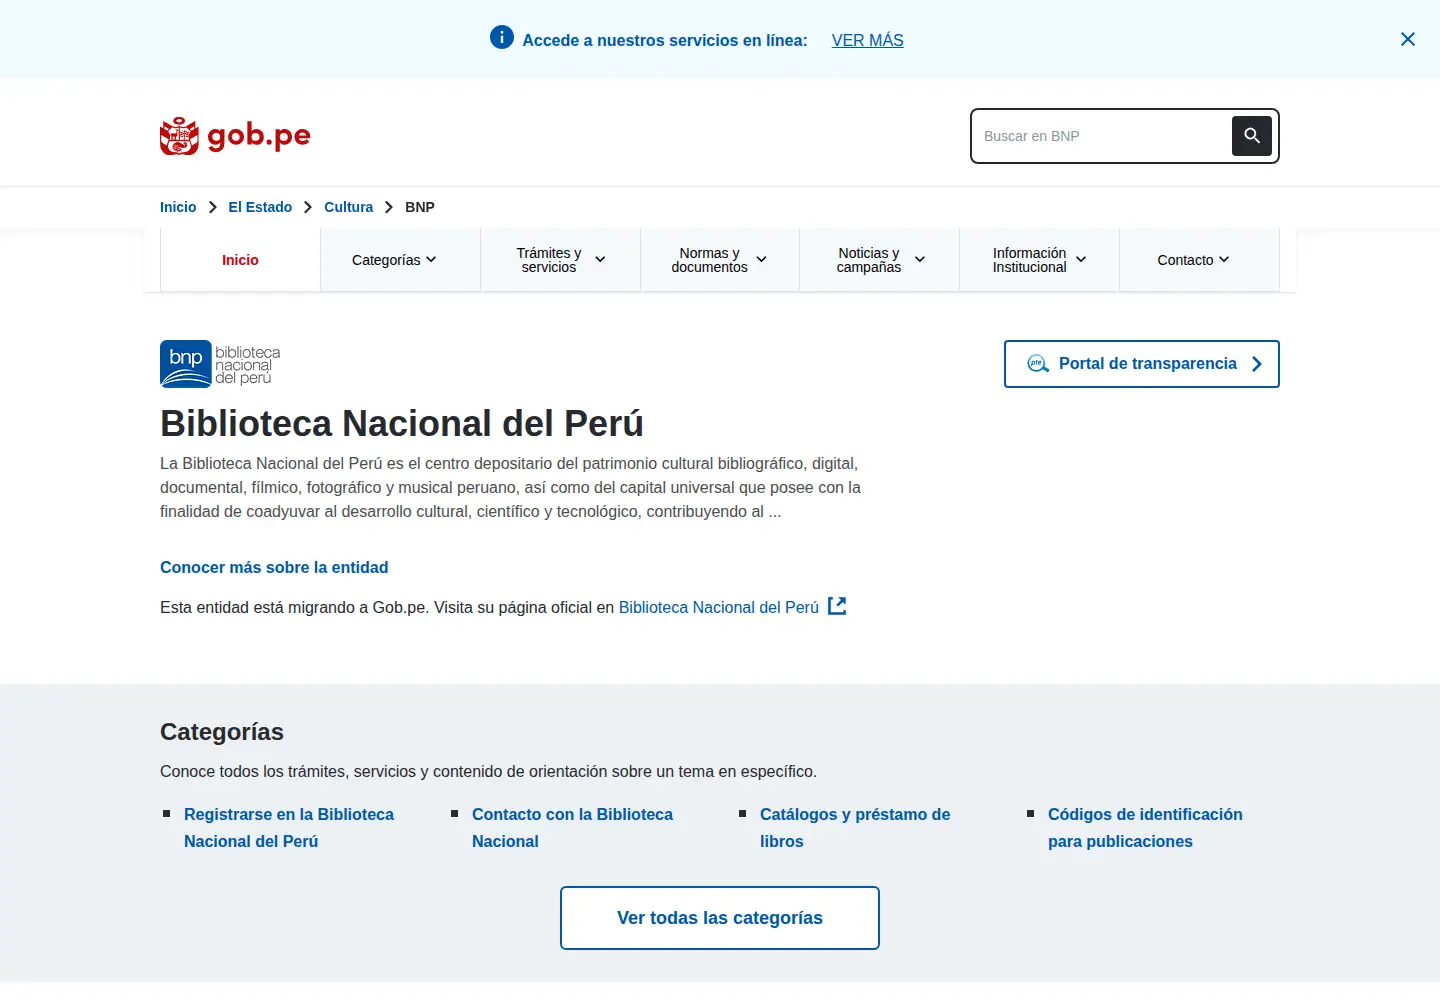Expand the Trámites y servicios menu
1440x1000 pixels.
pyautogui.click(x=560, y=260)
